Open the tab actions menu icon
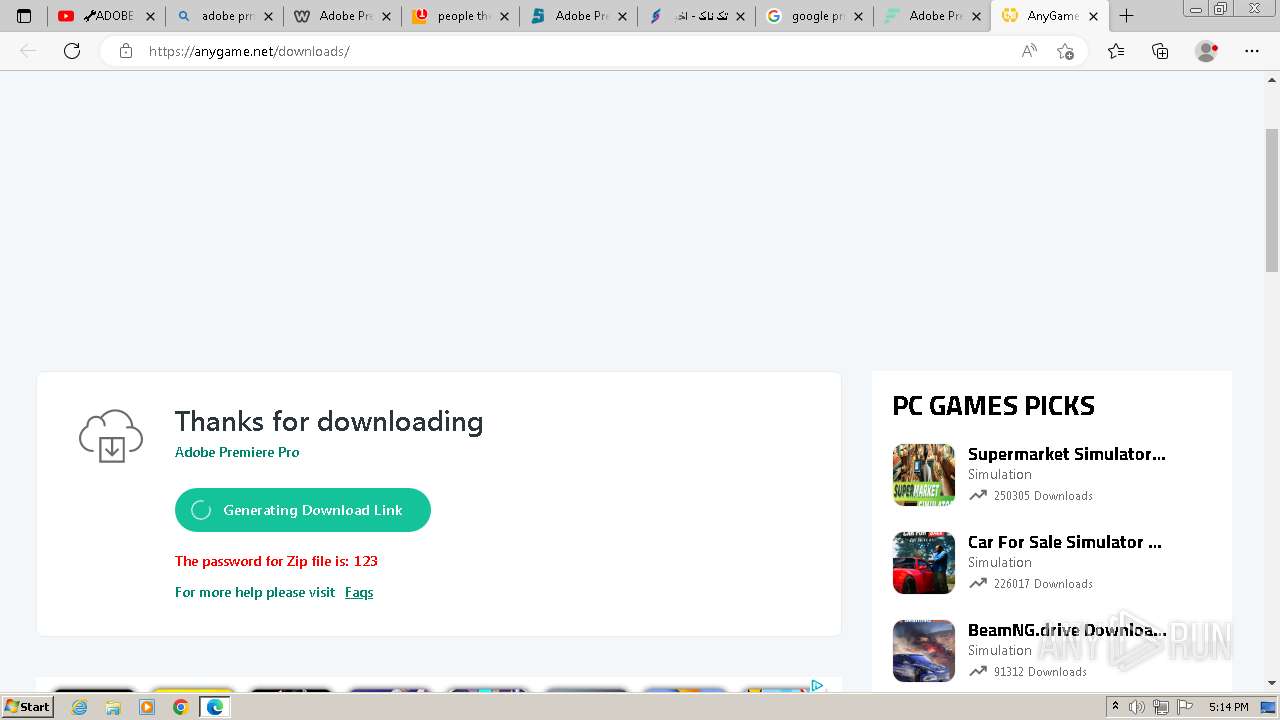This screenshot has width=1280, height=720. [x=24, y=16]
